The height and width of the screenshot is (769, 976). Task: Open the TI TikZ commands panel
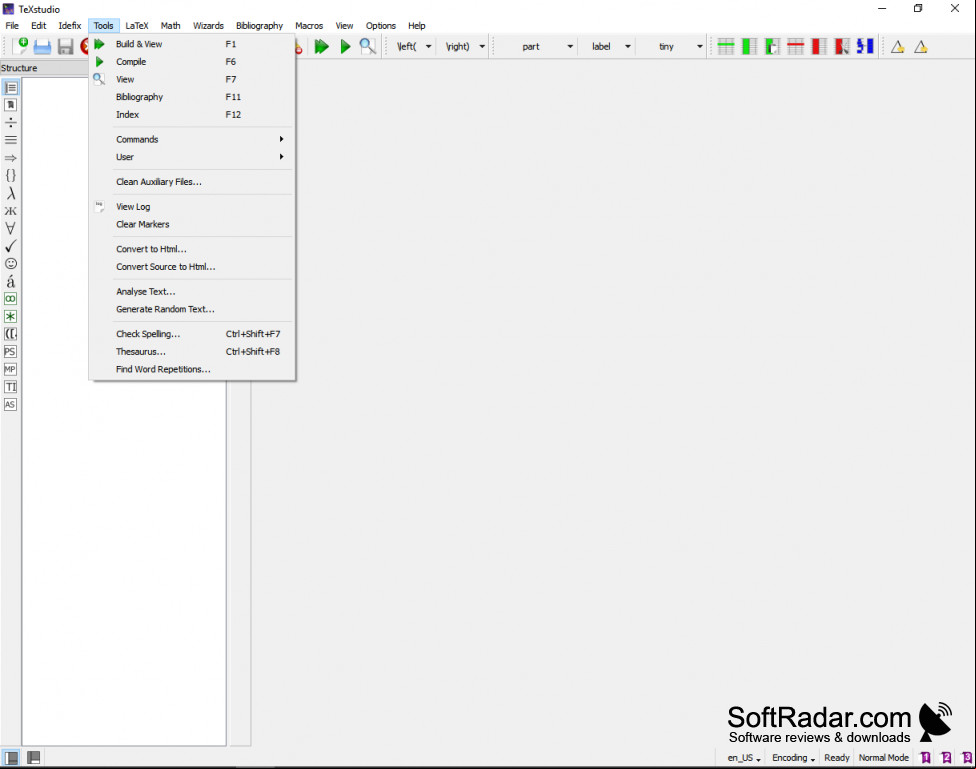click(11, 387)
